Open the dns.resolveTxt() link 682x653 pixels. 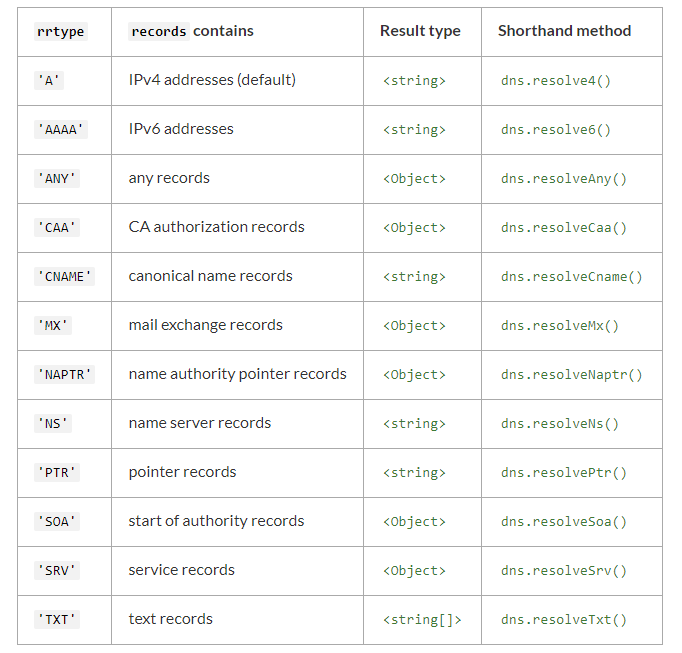[563, 620]
